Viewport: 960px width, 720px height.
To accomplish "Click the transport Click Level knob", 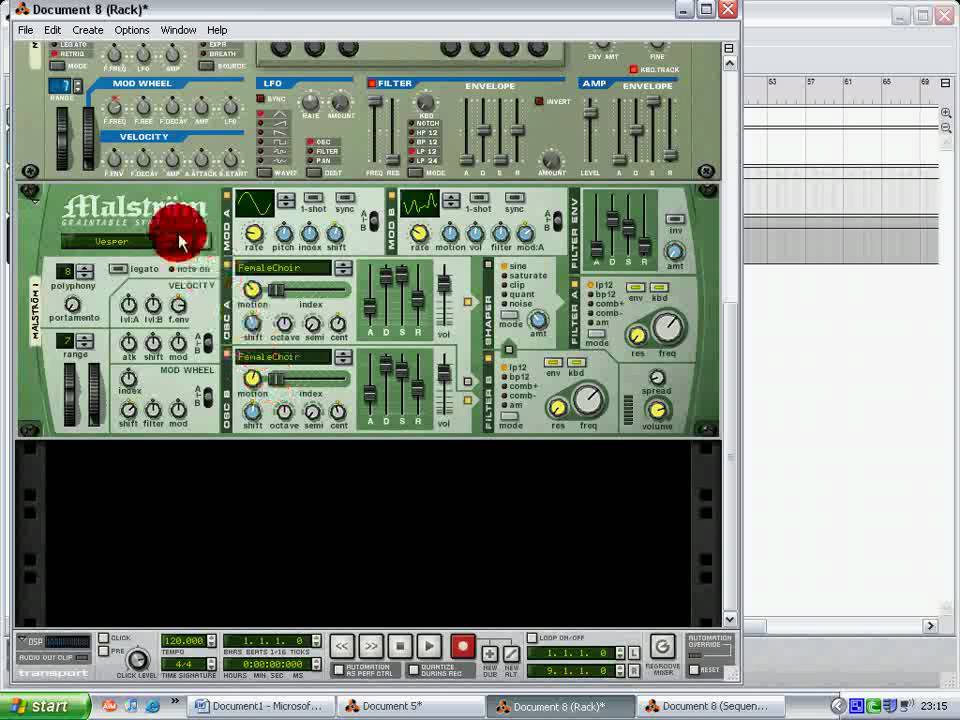I will (137, 659).
